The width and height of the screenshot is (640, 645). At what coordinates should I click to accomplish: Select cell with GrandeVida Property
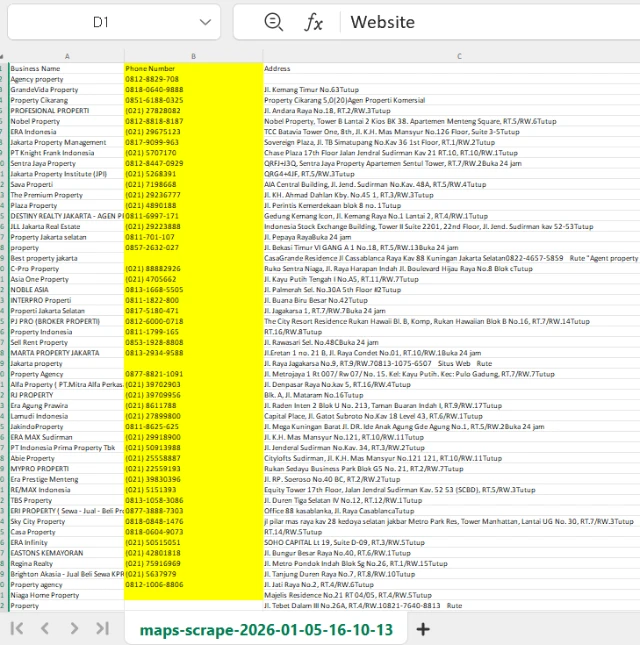coord(67,90)
